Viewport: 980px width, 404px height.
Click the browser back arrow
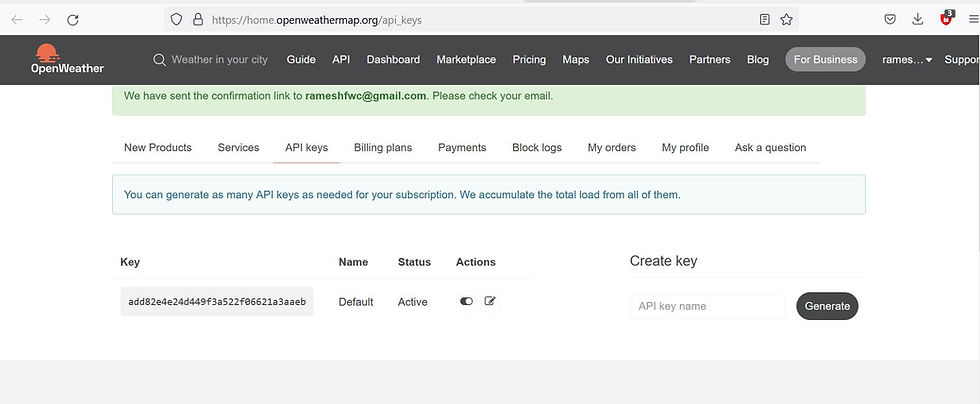pos(17,20)
